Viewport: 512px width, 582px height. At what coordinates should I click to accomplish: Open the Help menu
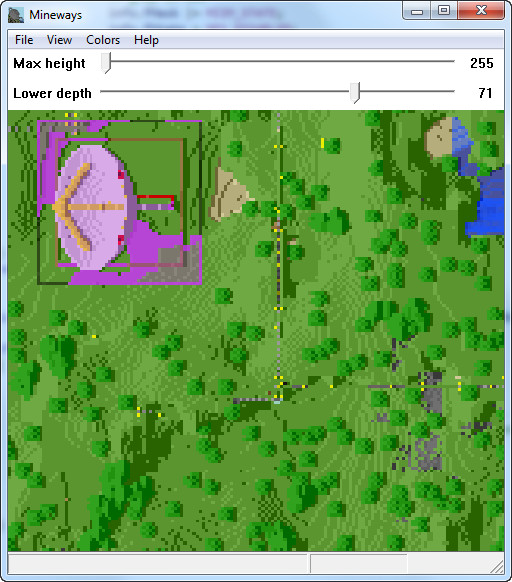(x=146, y=40)
